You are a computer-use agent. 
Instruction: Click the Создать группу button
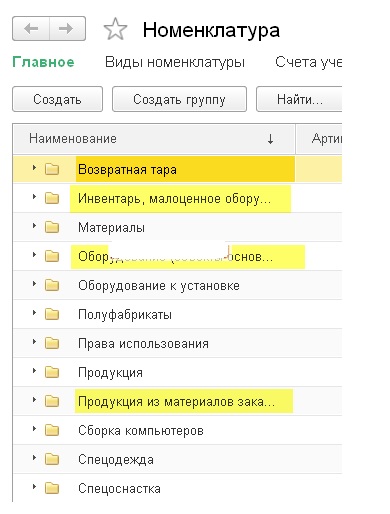[179, 99]
